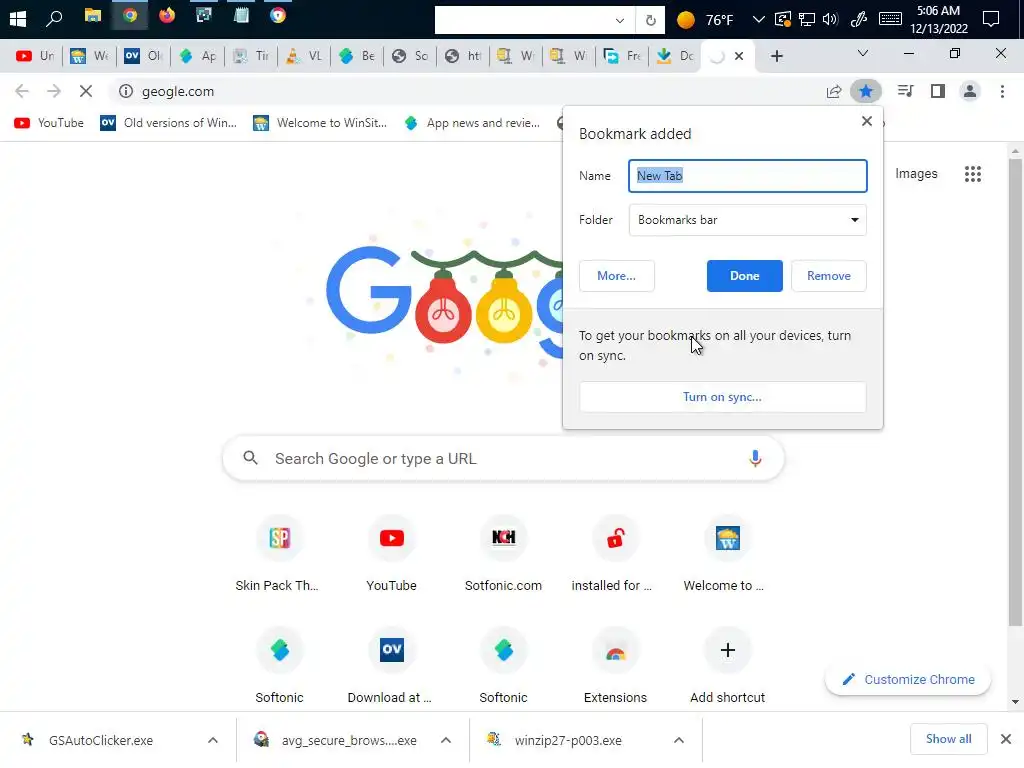Image resolution: width=1024 pixels, height=768 pixels.
Task: Open the Google apps grid
Action: pos(972,174)
